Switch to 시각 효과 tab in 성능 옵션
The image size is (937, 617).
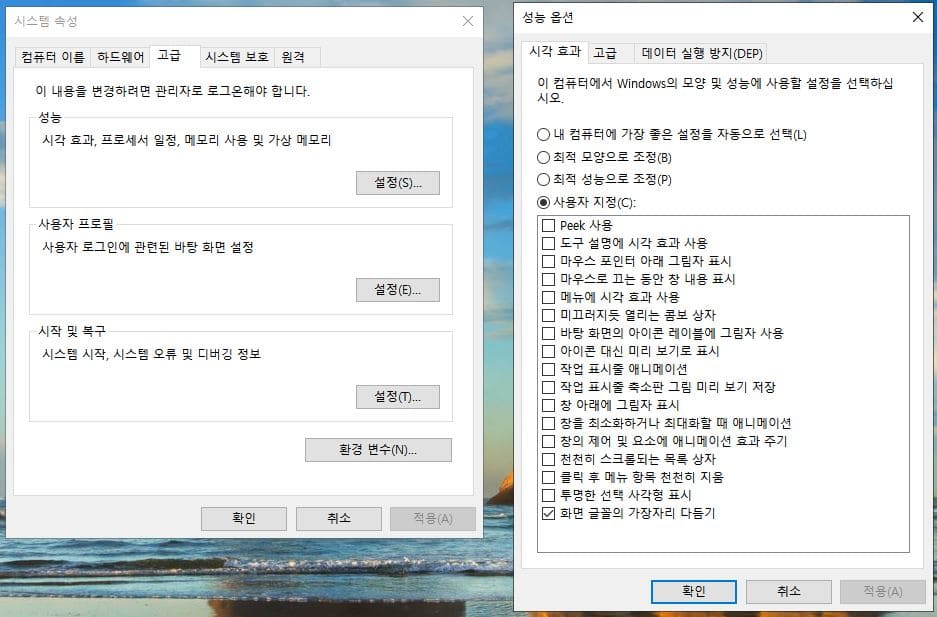pyautogui.click(x=555, y=52)
